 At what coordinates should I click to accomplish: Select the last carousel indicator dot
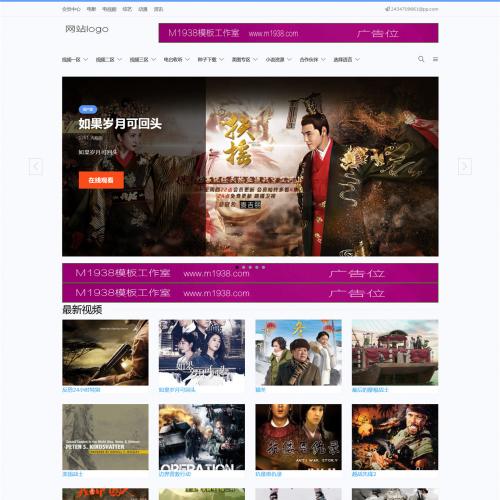click(x=264, y=267)
